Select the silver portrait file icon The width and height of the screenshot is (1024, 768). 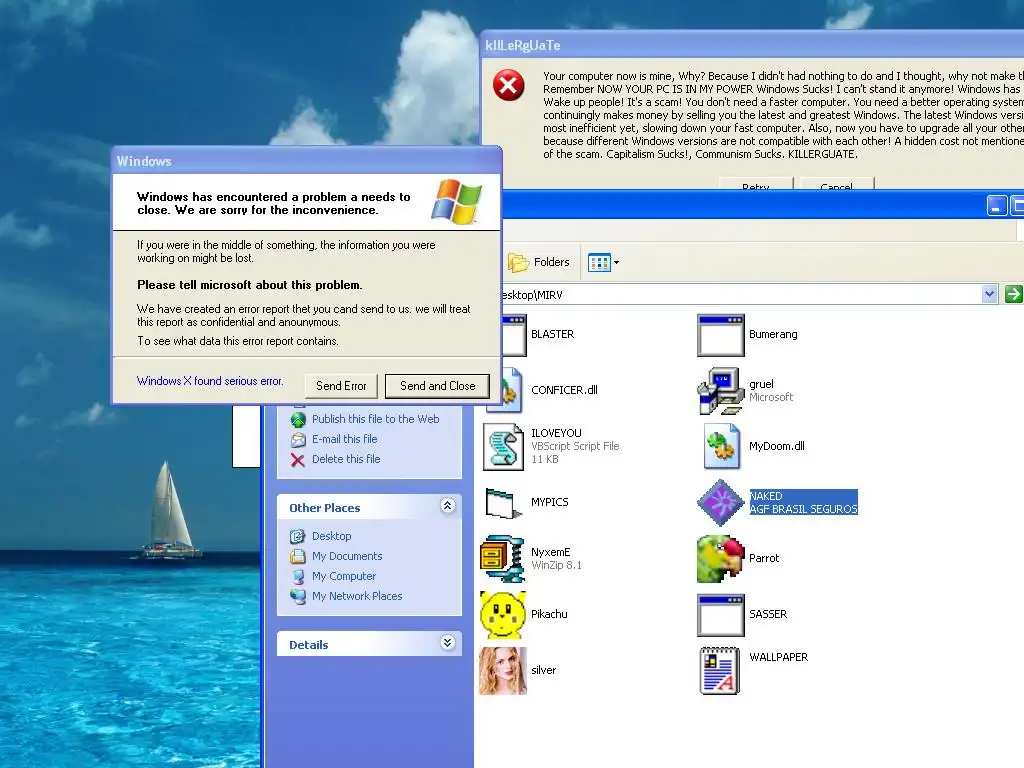(x=504, y=671)
